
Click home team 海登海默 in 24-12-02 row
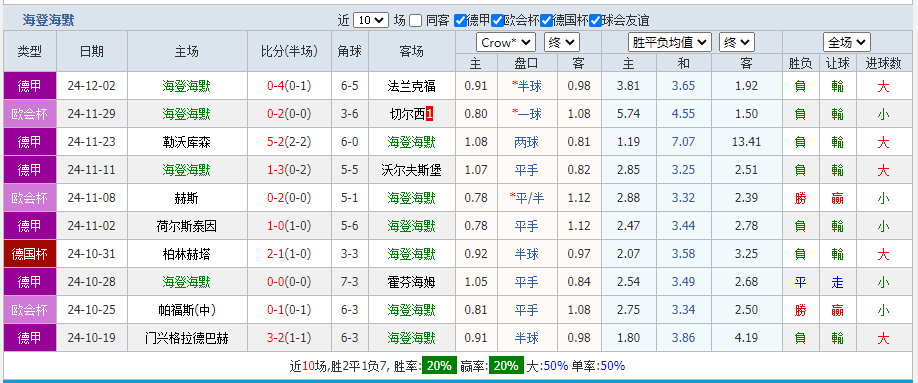[186, 86]
